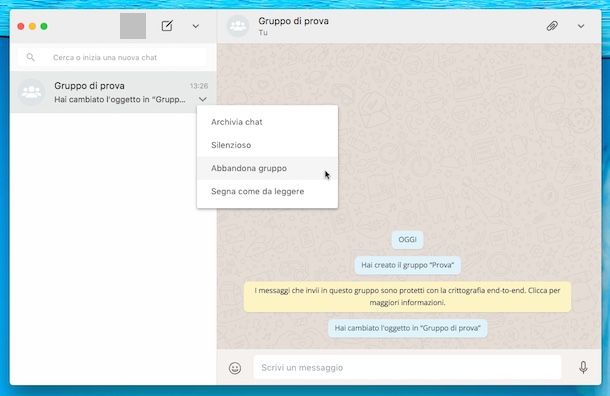610x396 pixels.
Task: Open the emoji picker smiley icon
Action: [235, 368]
